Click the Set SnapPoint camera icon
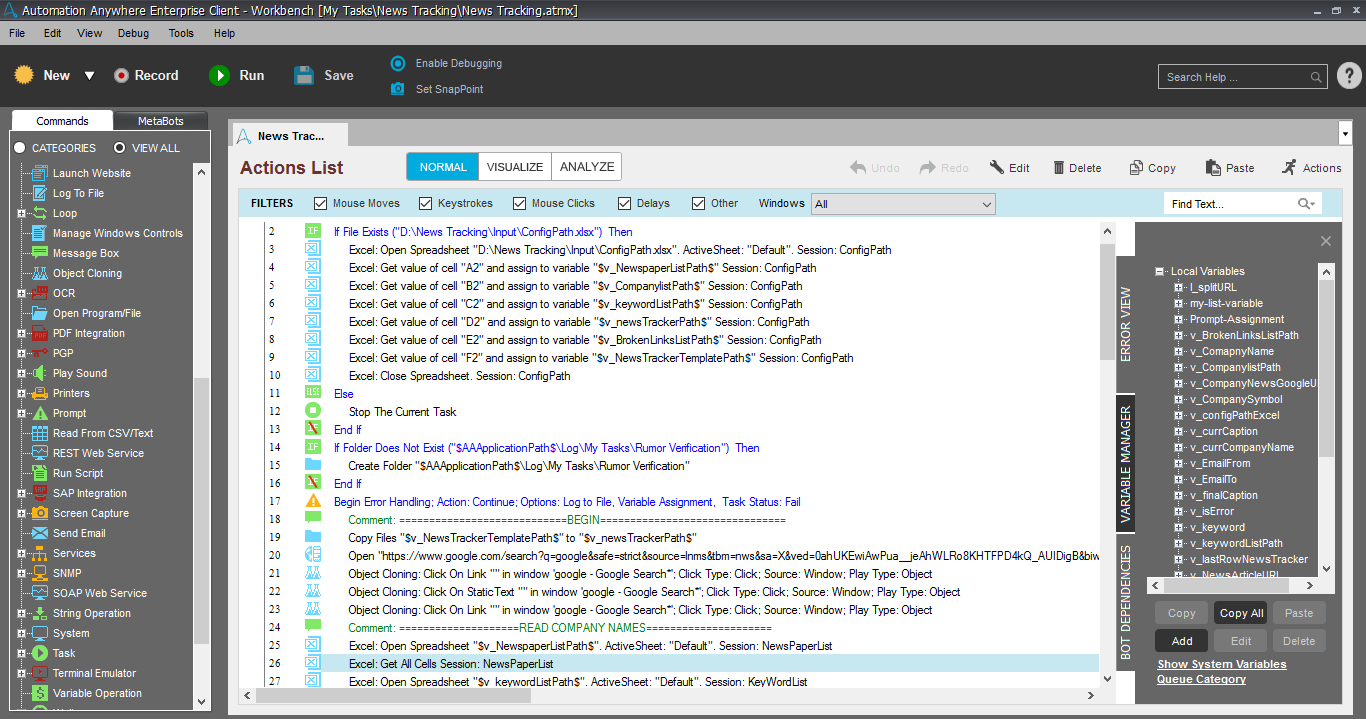Viewport: 1366px width, 719px height. (398, 89)
